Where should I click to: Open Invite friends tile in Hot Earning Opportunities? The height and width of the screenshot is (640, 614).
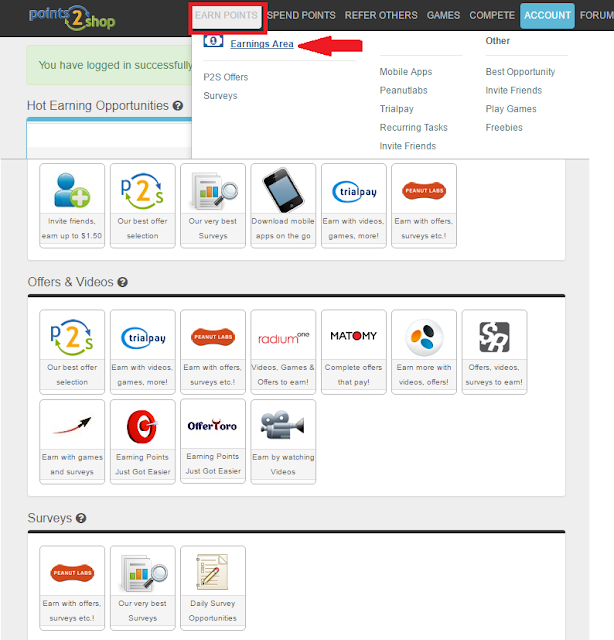[72, 206]
